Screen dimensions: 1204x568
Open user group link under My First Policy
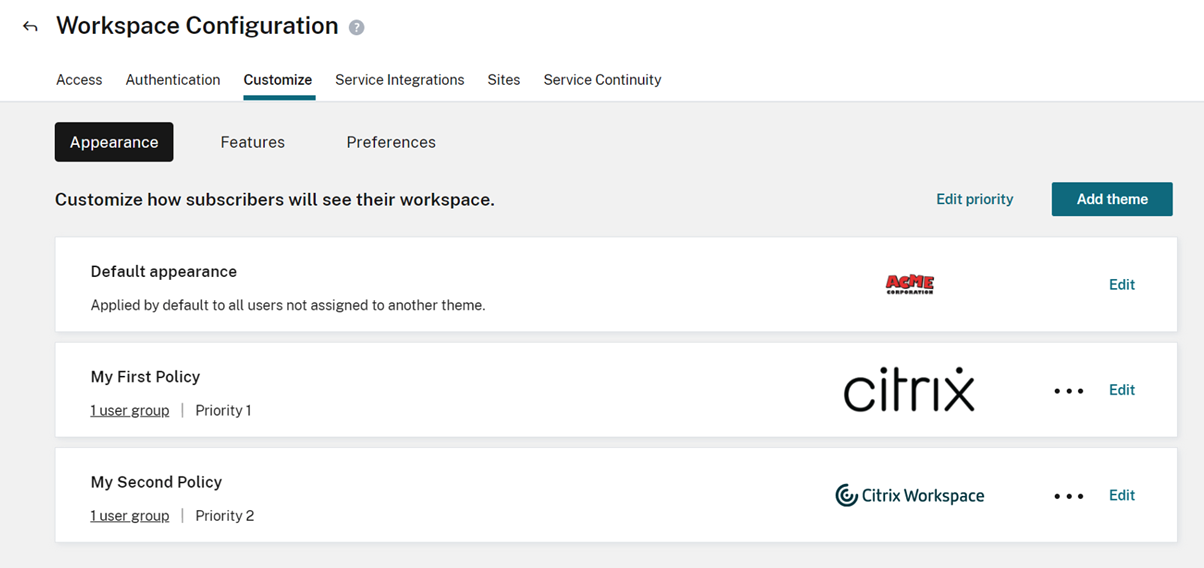pyautogui.click(x=130, y=410)
